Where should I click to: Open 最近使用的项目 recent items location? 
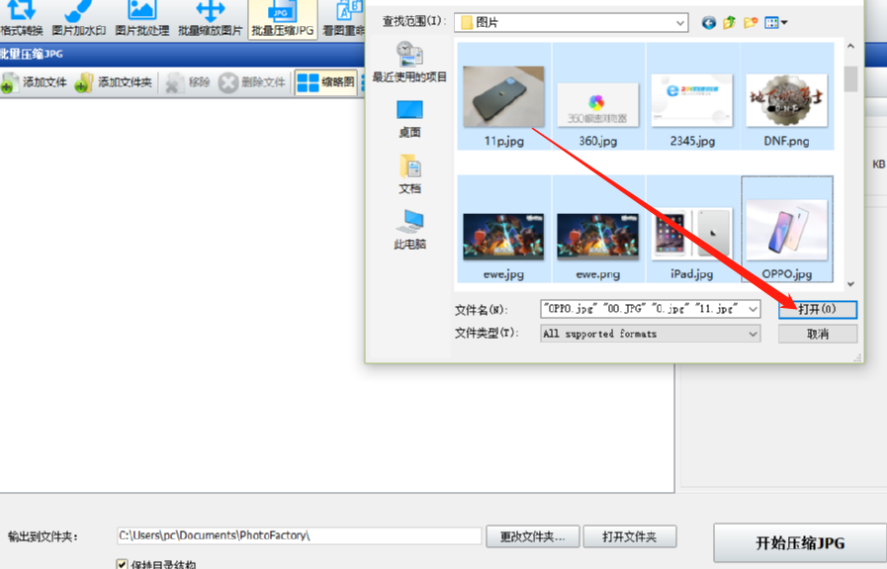[x=410, y=62]
